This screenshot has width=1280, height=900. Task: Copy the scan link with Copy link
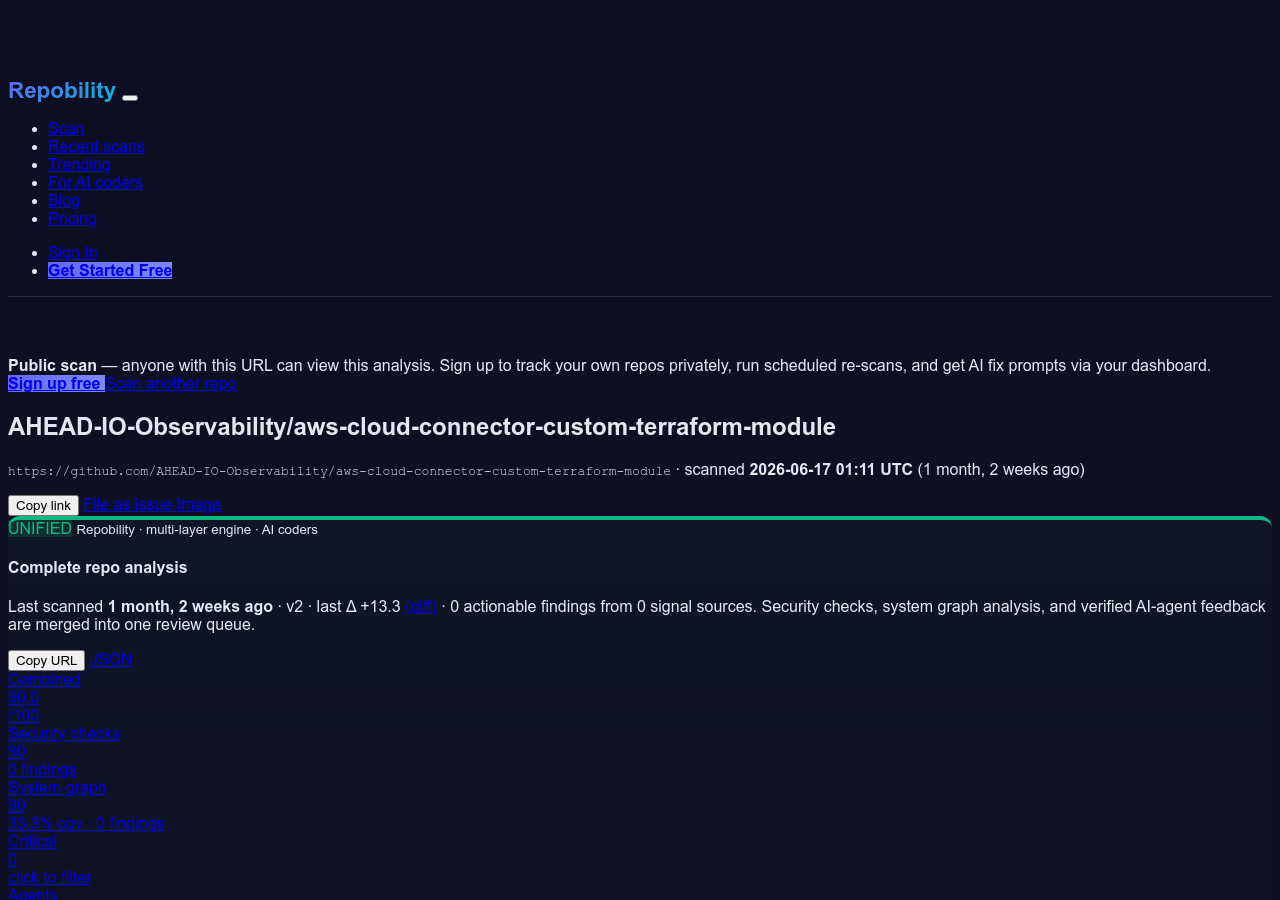coord(43,505)
